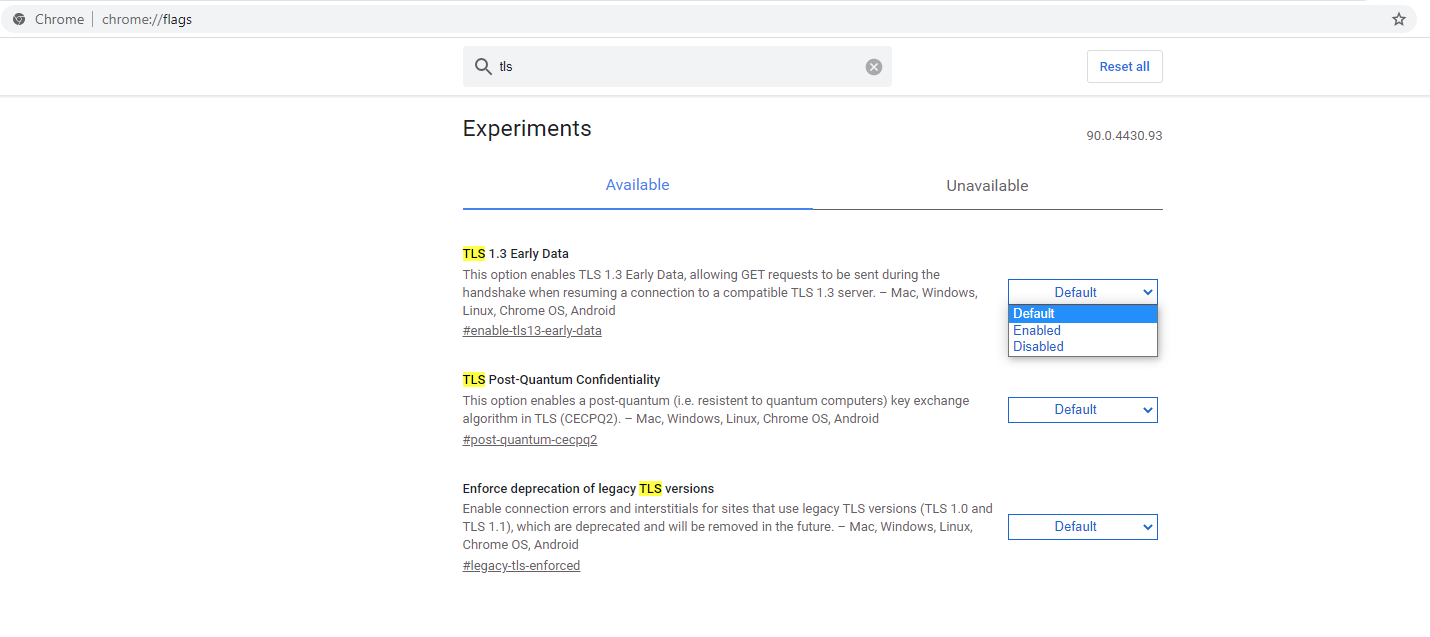Select Disabled in the open dropdown list

(1082, 346)
